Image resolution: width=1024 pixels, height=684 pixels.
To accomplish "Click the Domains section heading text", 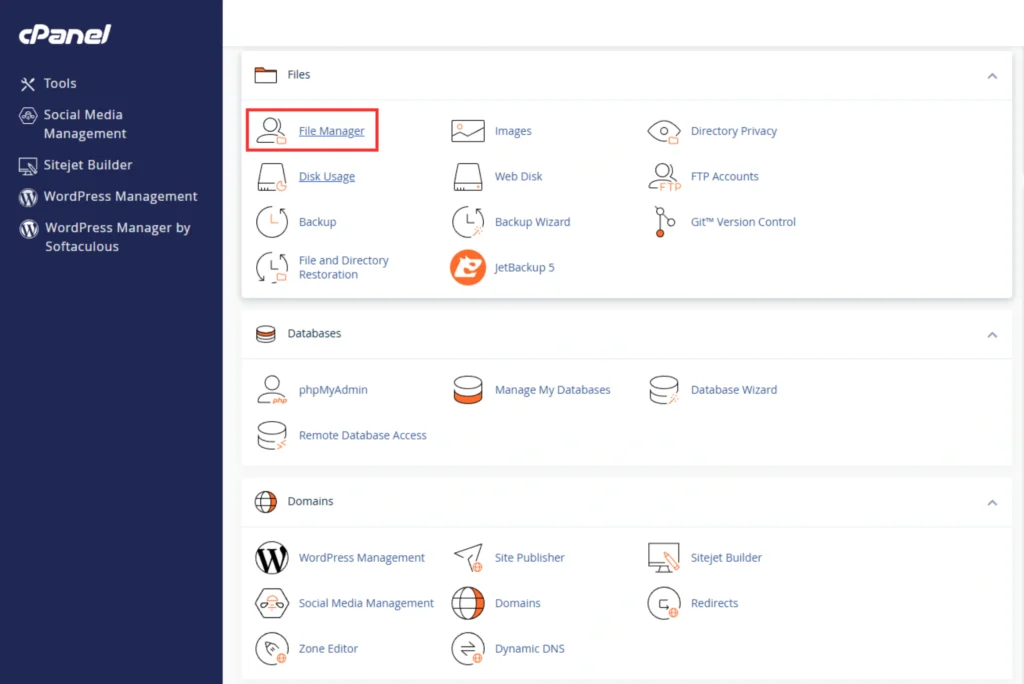I will (310, 501).
